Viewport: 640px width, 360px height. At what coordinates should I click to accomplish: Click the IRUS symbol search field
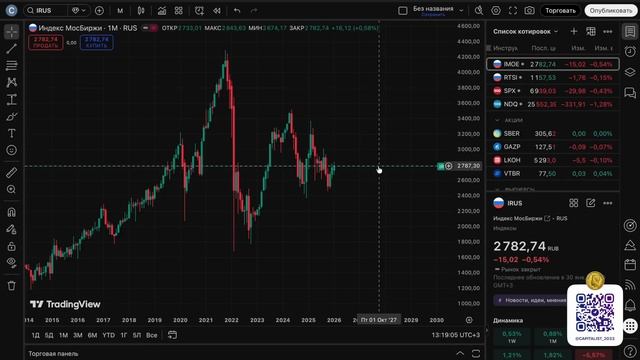point(46,11)
